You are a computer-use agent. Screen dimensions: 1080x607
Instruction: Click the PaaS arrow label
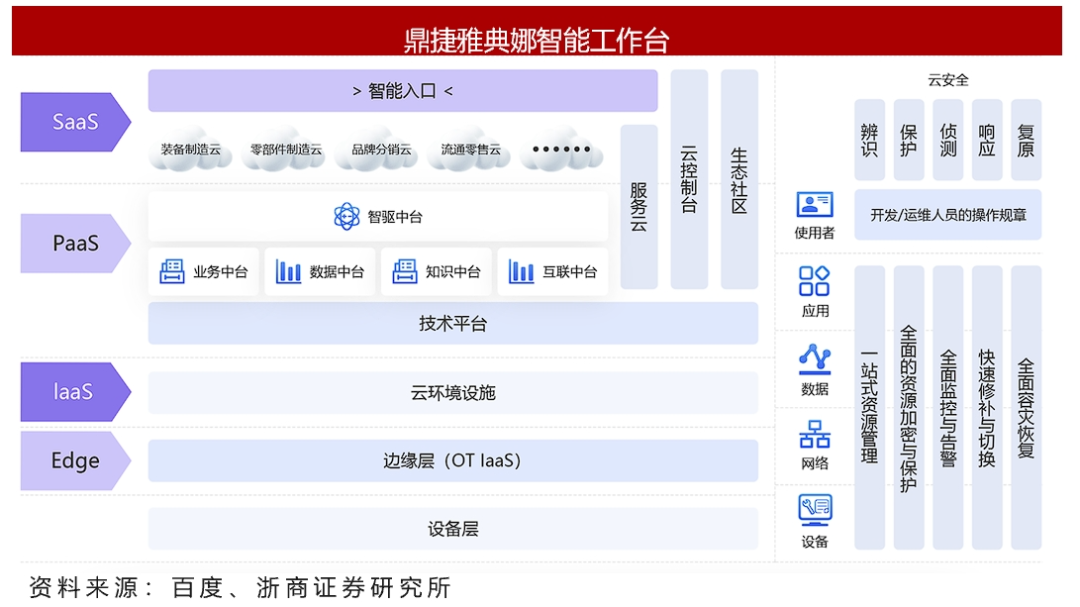[x=76, y=243]
